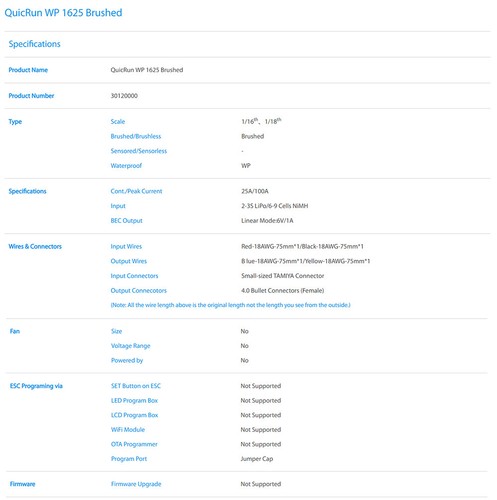Click the BEC Output label

click(x=126, y=221)
